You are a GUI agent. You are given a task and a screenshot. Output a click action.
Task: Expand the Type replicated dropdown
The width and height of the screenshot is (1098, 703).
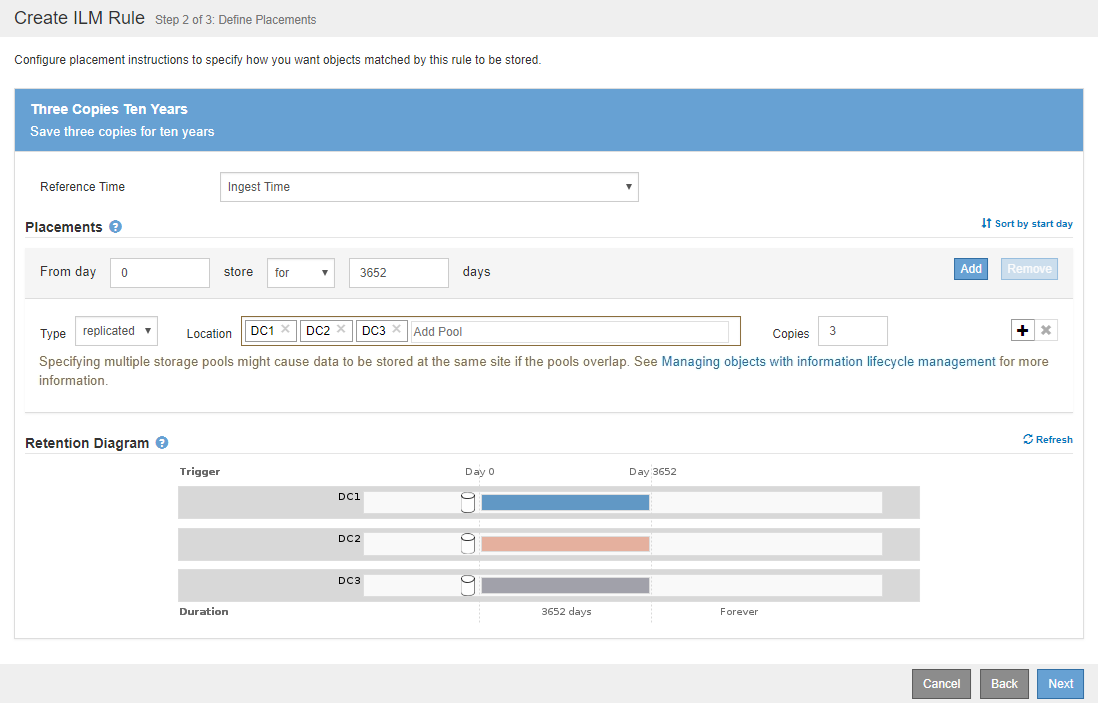coord(117,331)
